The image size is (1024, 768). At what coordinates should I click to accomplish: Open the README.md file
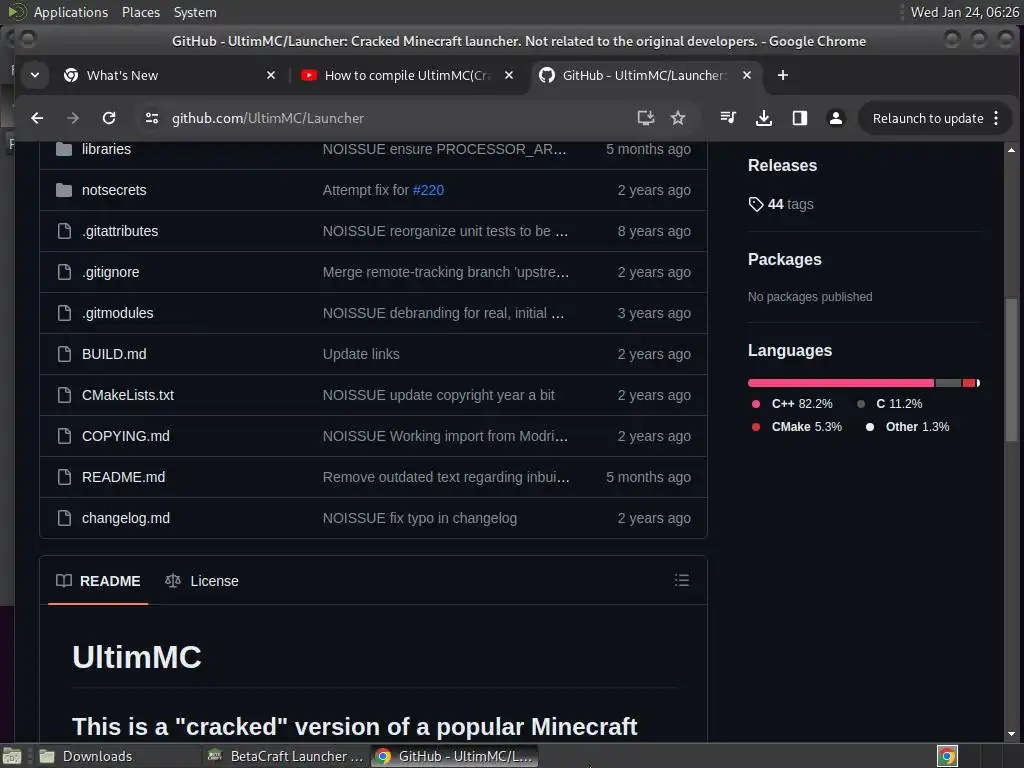pyautogui.click(x=123, y=477)
